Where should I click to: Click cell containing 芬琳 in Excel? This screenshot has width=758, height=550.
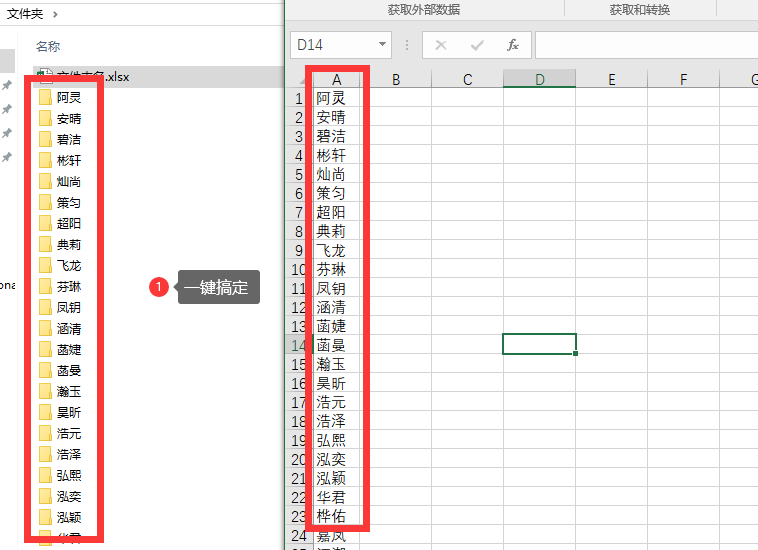coord(337,269)
